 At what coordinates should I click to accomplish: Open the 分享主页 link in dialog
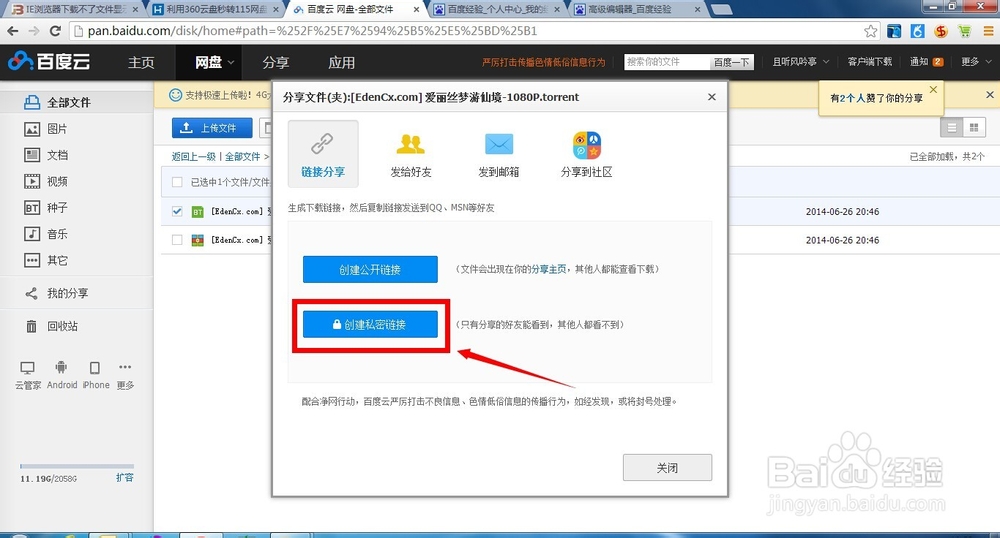548,270
